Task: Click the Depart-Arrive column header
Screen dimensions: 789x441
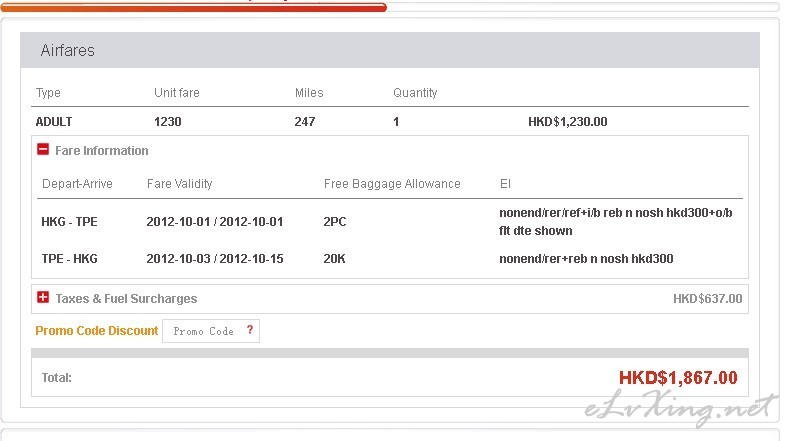Action: tap(77, 184)
